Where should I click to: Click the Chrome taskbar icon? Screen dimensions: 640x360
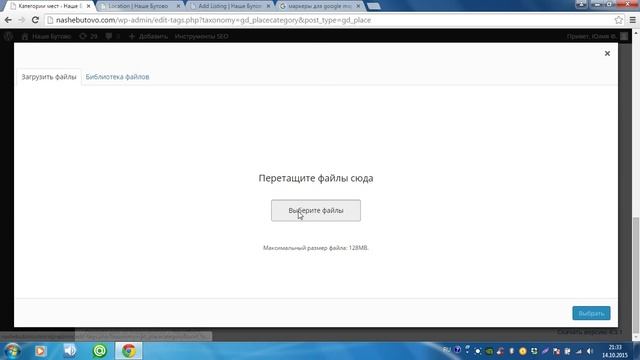129,351
